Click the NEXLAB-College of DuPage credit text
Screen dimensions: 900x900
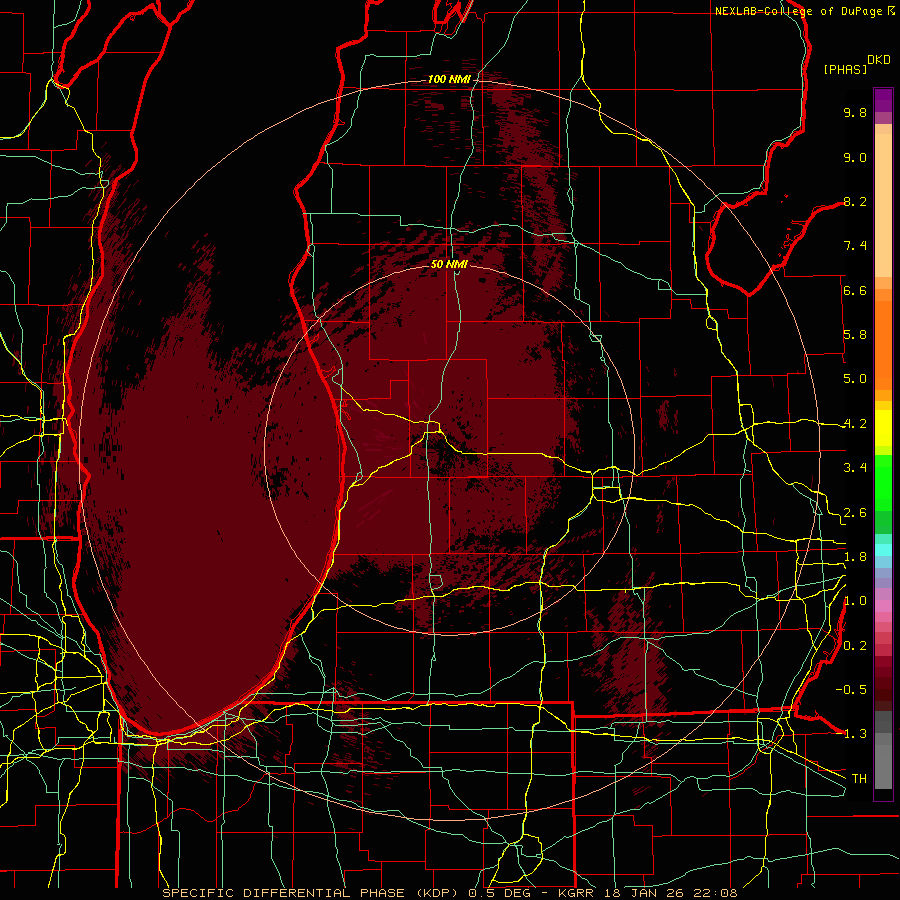pos(798,11)
